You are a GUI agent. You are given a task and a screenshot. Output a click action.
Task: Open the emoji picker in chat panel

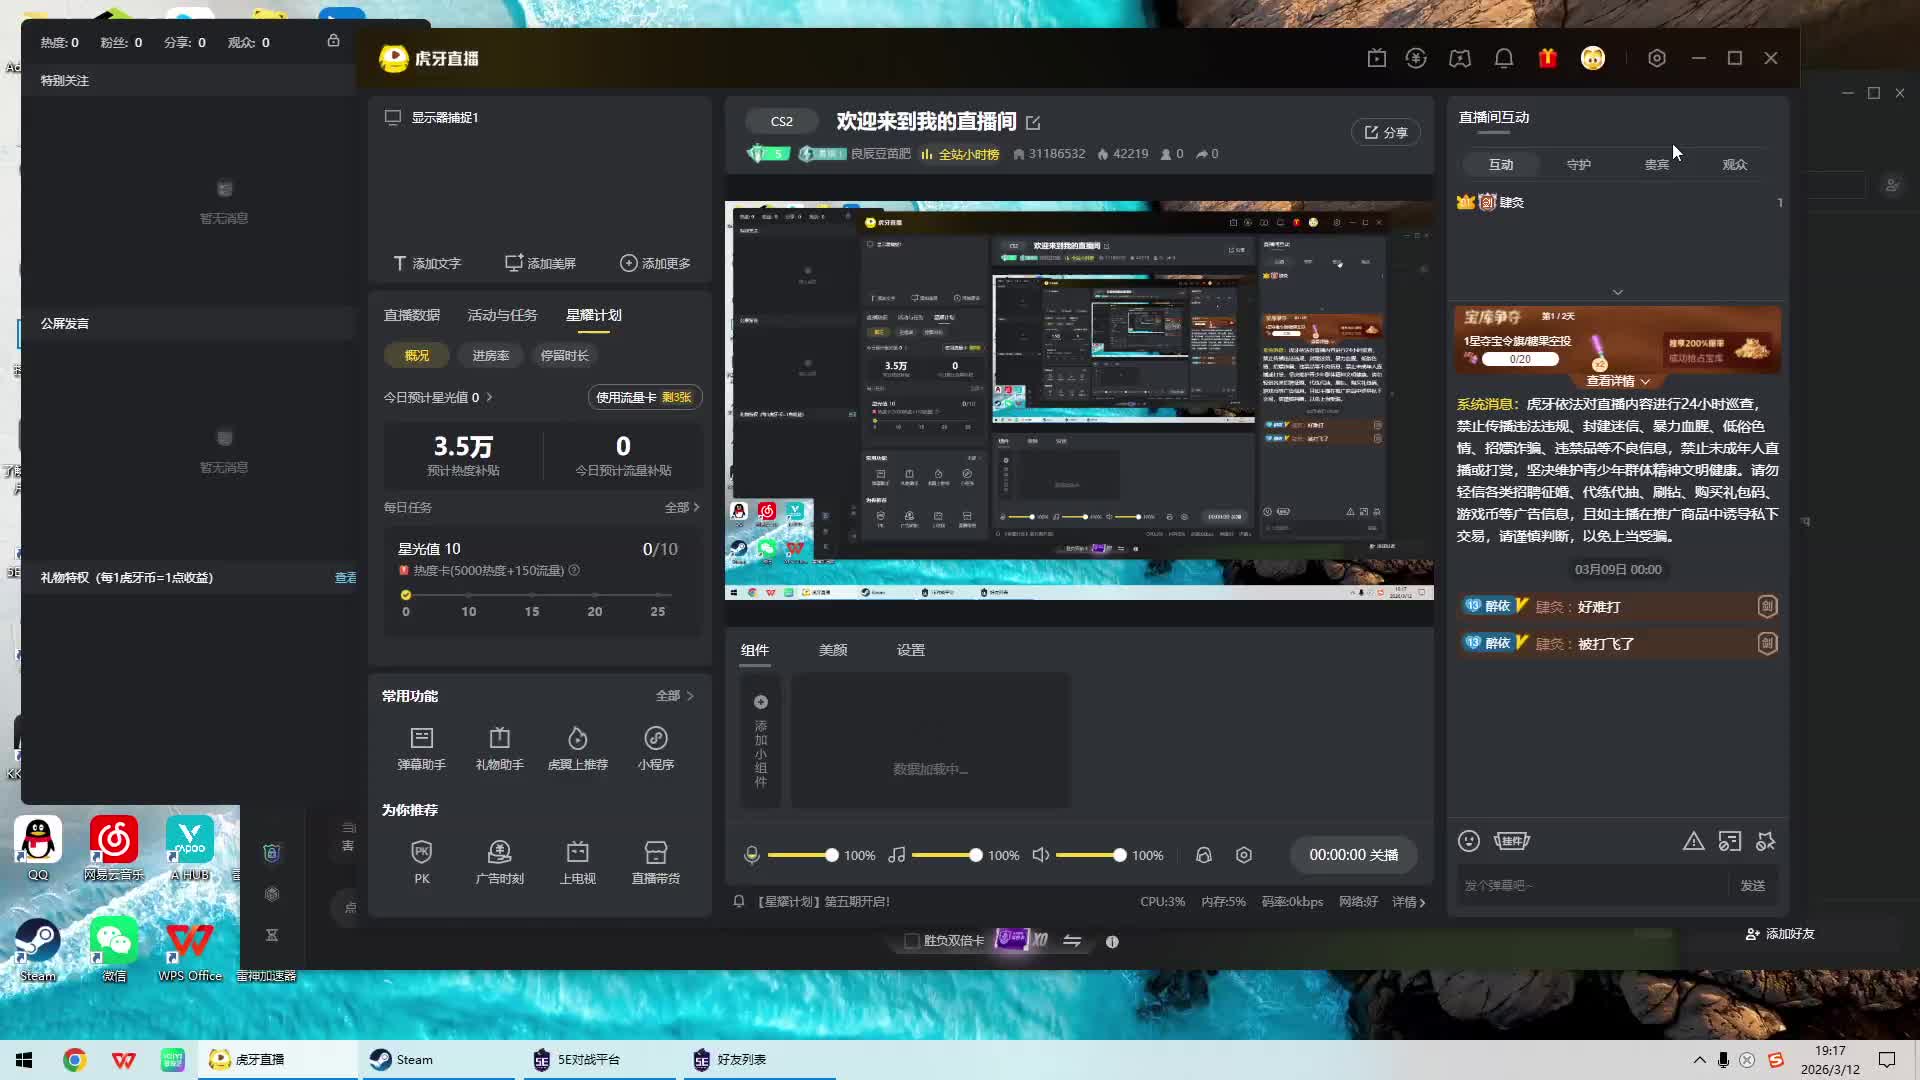click(x=1468, y=841)
